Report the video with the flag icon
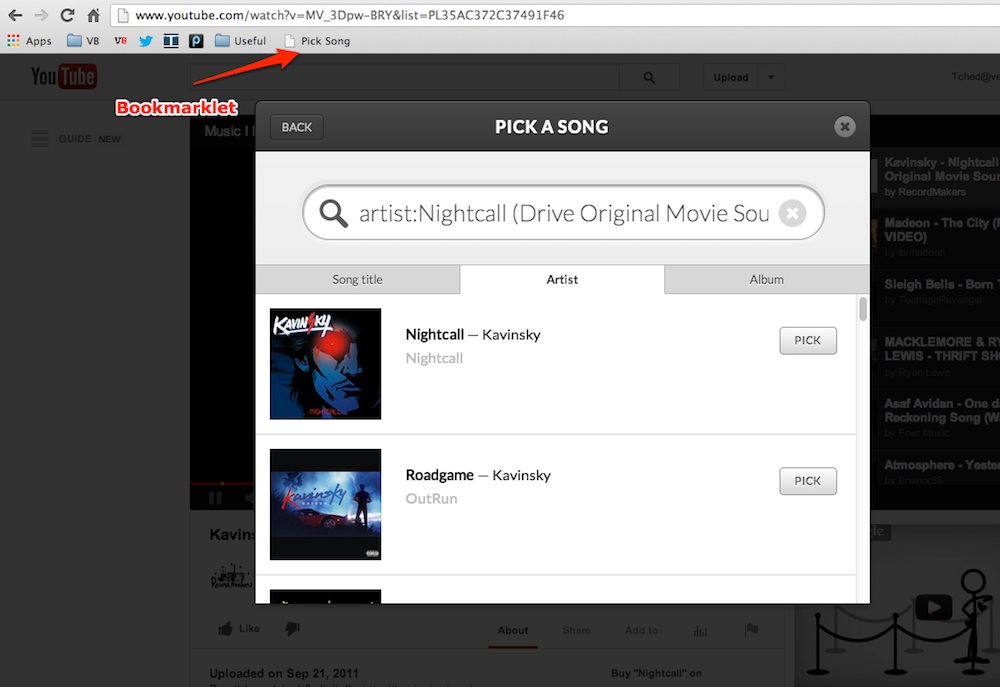The width and height of the screenshot is (1000, 687). 752,630
